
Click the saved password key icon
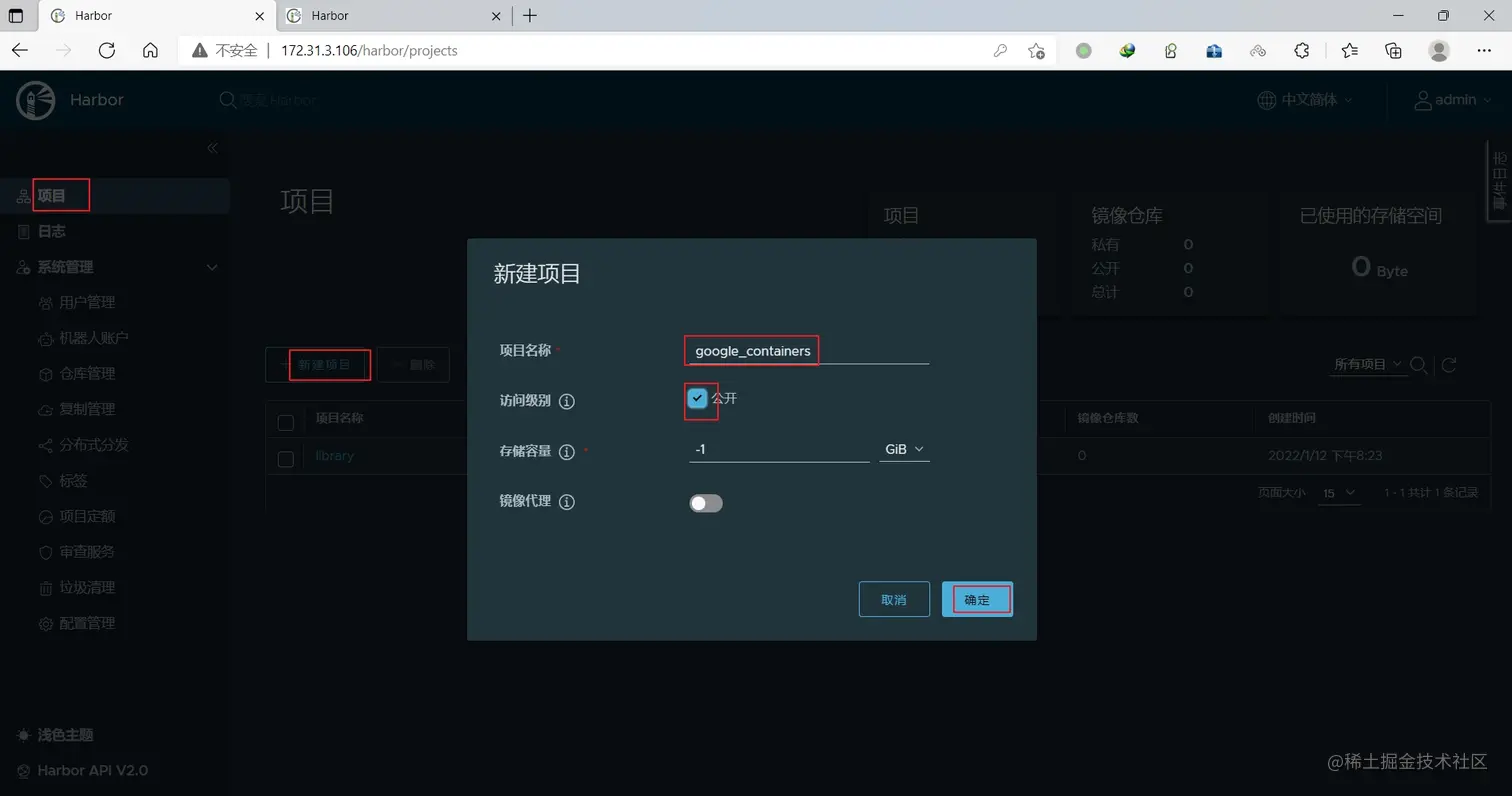tap(1000, 50)
